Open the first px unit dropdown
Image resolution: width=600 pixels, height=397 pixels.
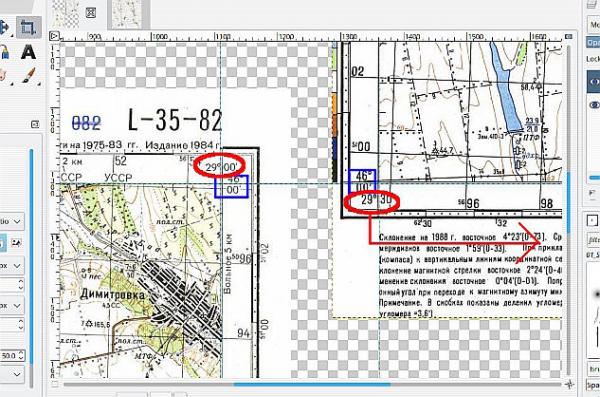point(11,265)
